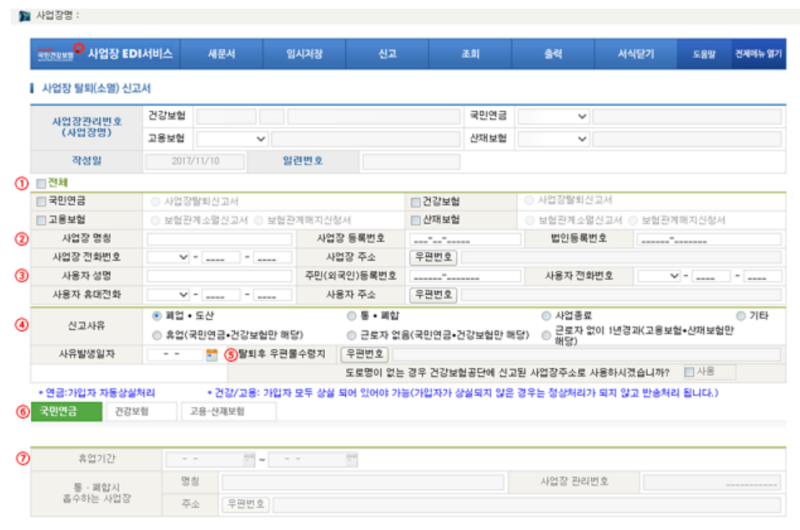Select 근로자 없이 1년경과 radio

[546, 335]
